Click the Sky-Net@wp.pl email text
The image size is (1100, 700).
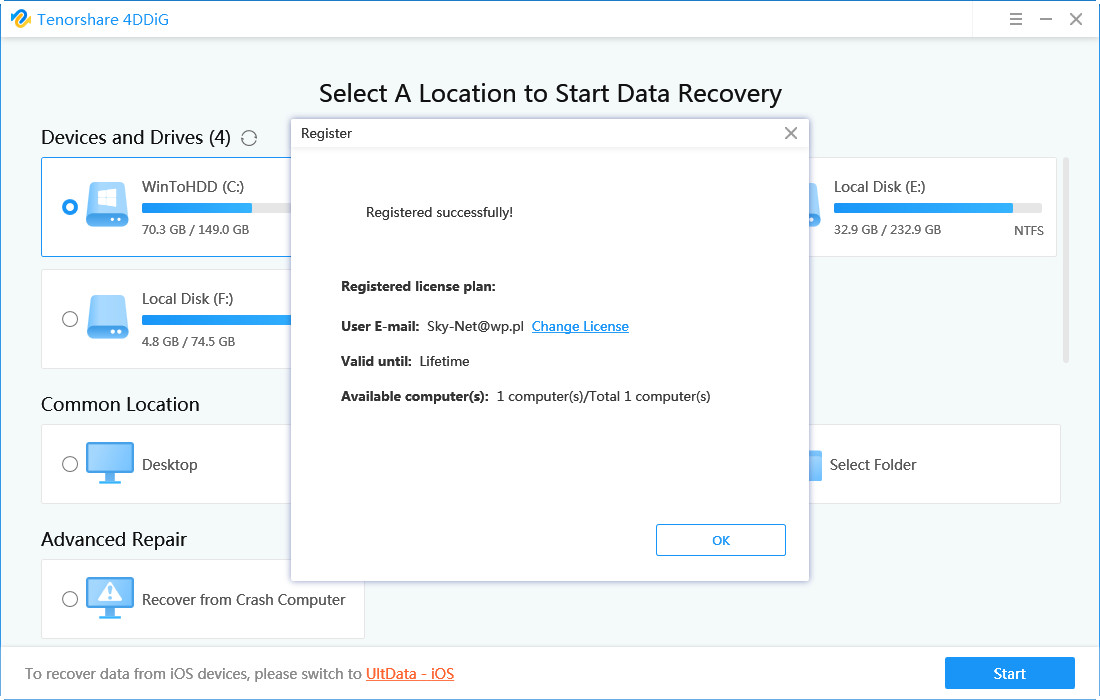475,326
